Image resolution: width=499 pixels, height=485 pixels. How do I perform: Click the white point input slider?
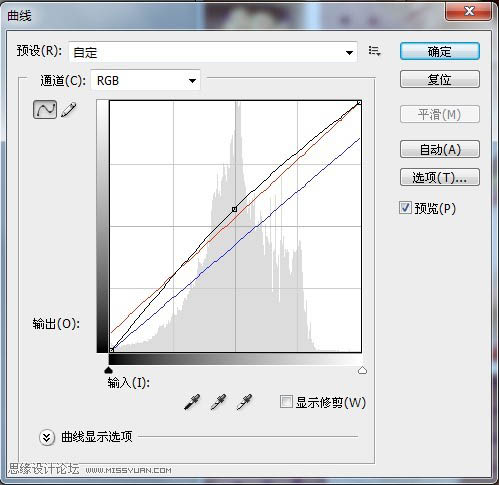coord(362,370)
